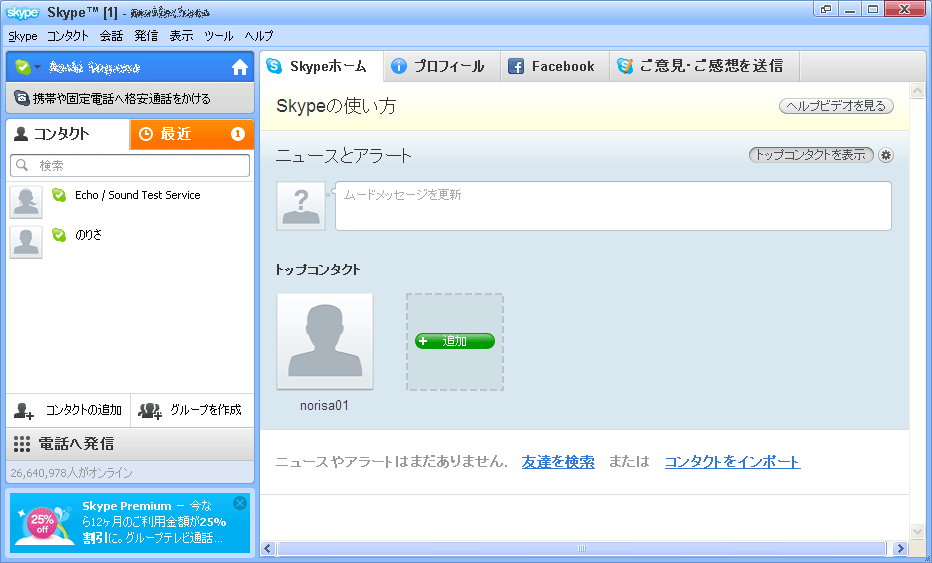Open the ヘルプ menu
This screenshot has height=563, width=932.
click(259, 36)
